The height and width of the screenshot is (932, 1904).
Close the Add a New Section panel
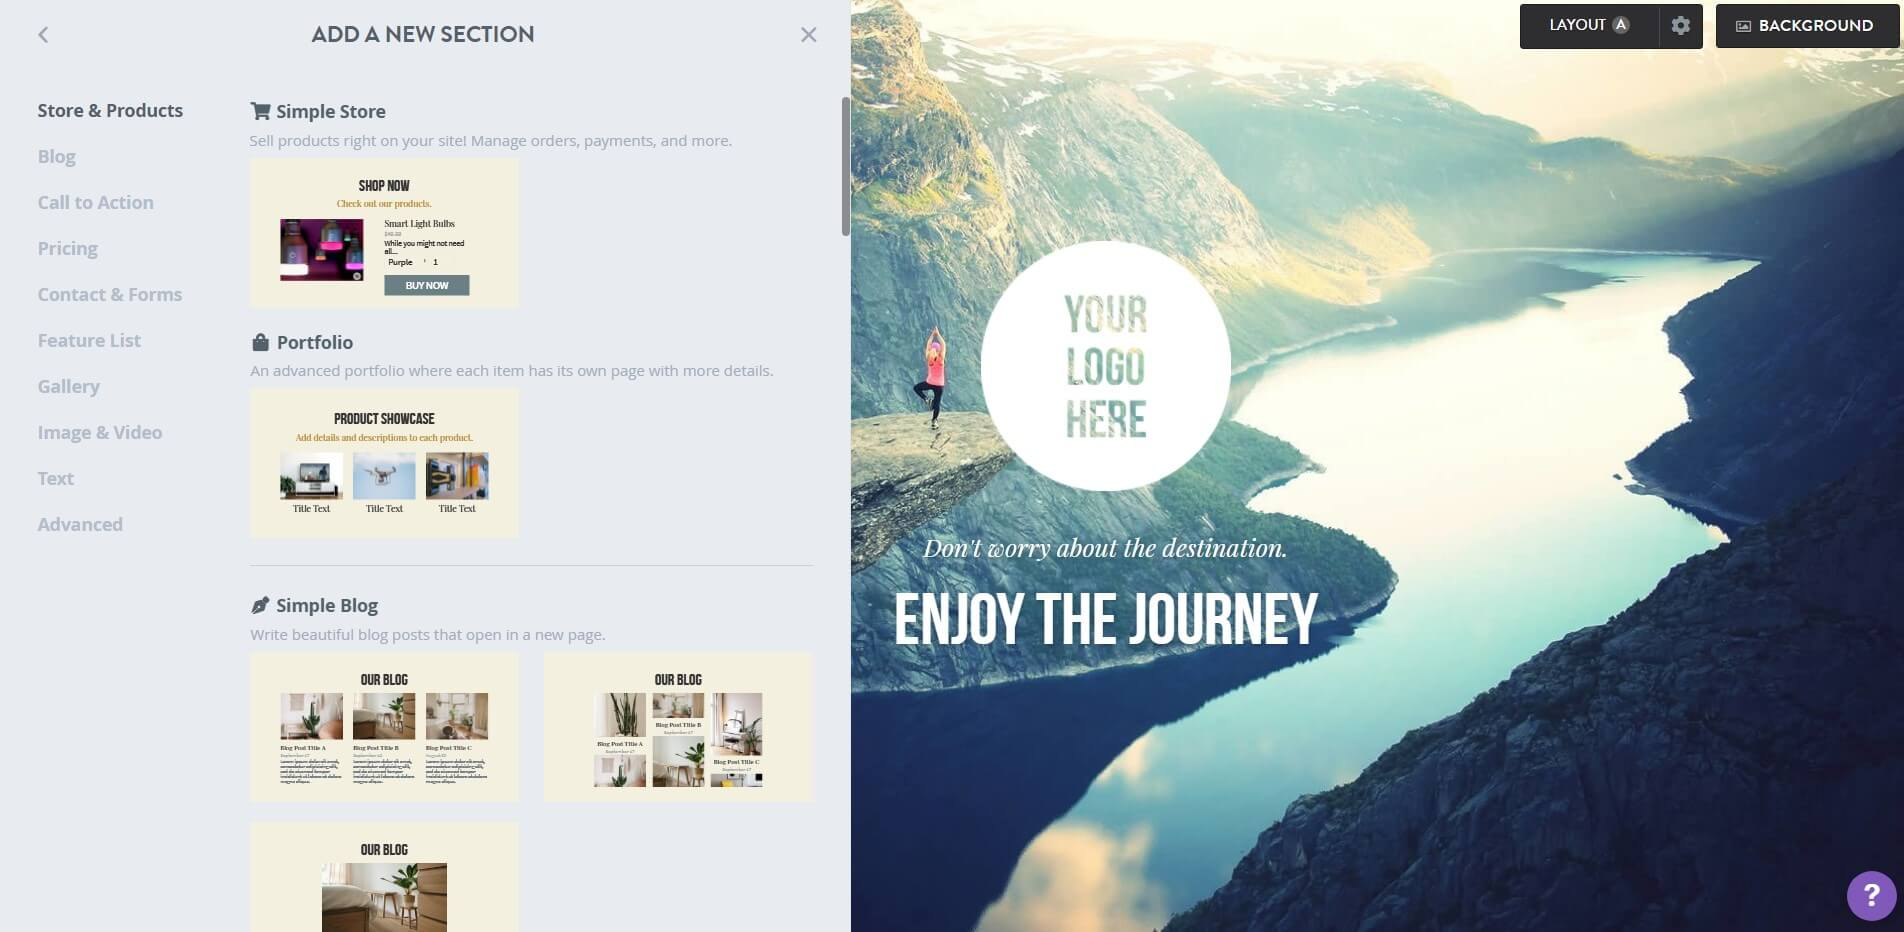pyautogui.click(x=808, y=35)
